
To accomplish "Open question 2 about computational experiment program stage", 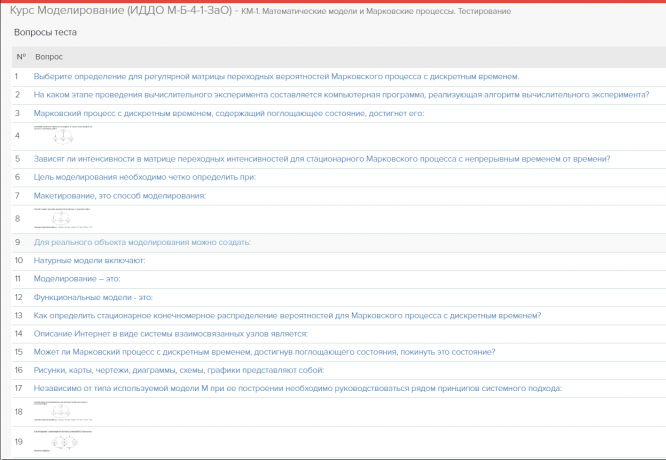I will (x=341, y=95).
